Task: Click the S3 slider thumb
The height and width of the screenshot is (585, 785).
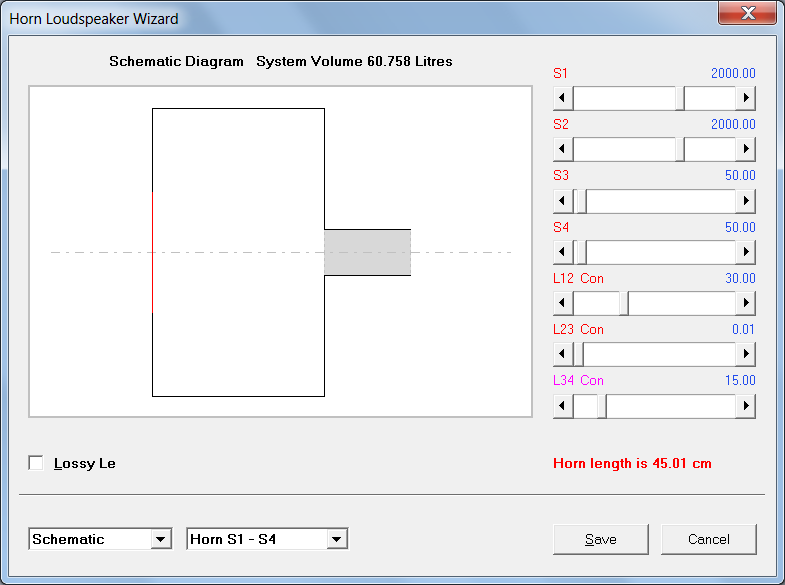Action: tap(581, 201)
